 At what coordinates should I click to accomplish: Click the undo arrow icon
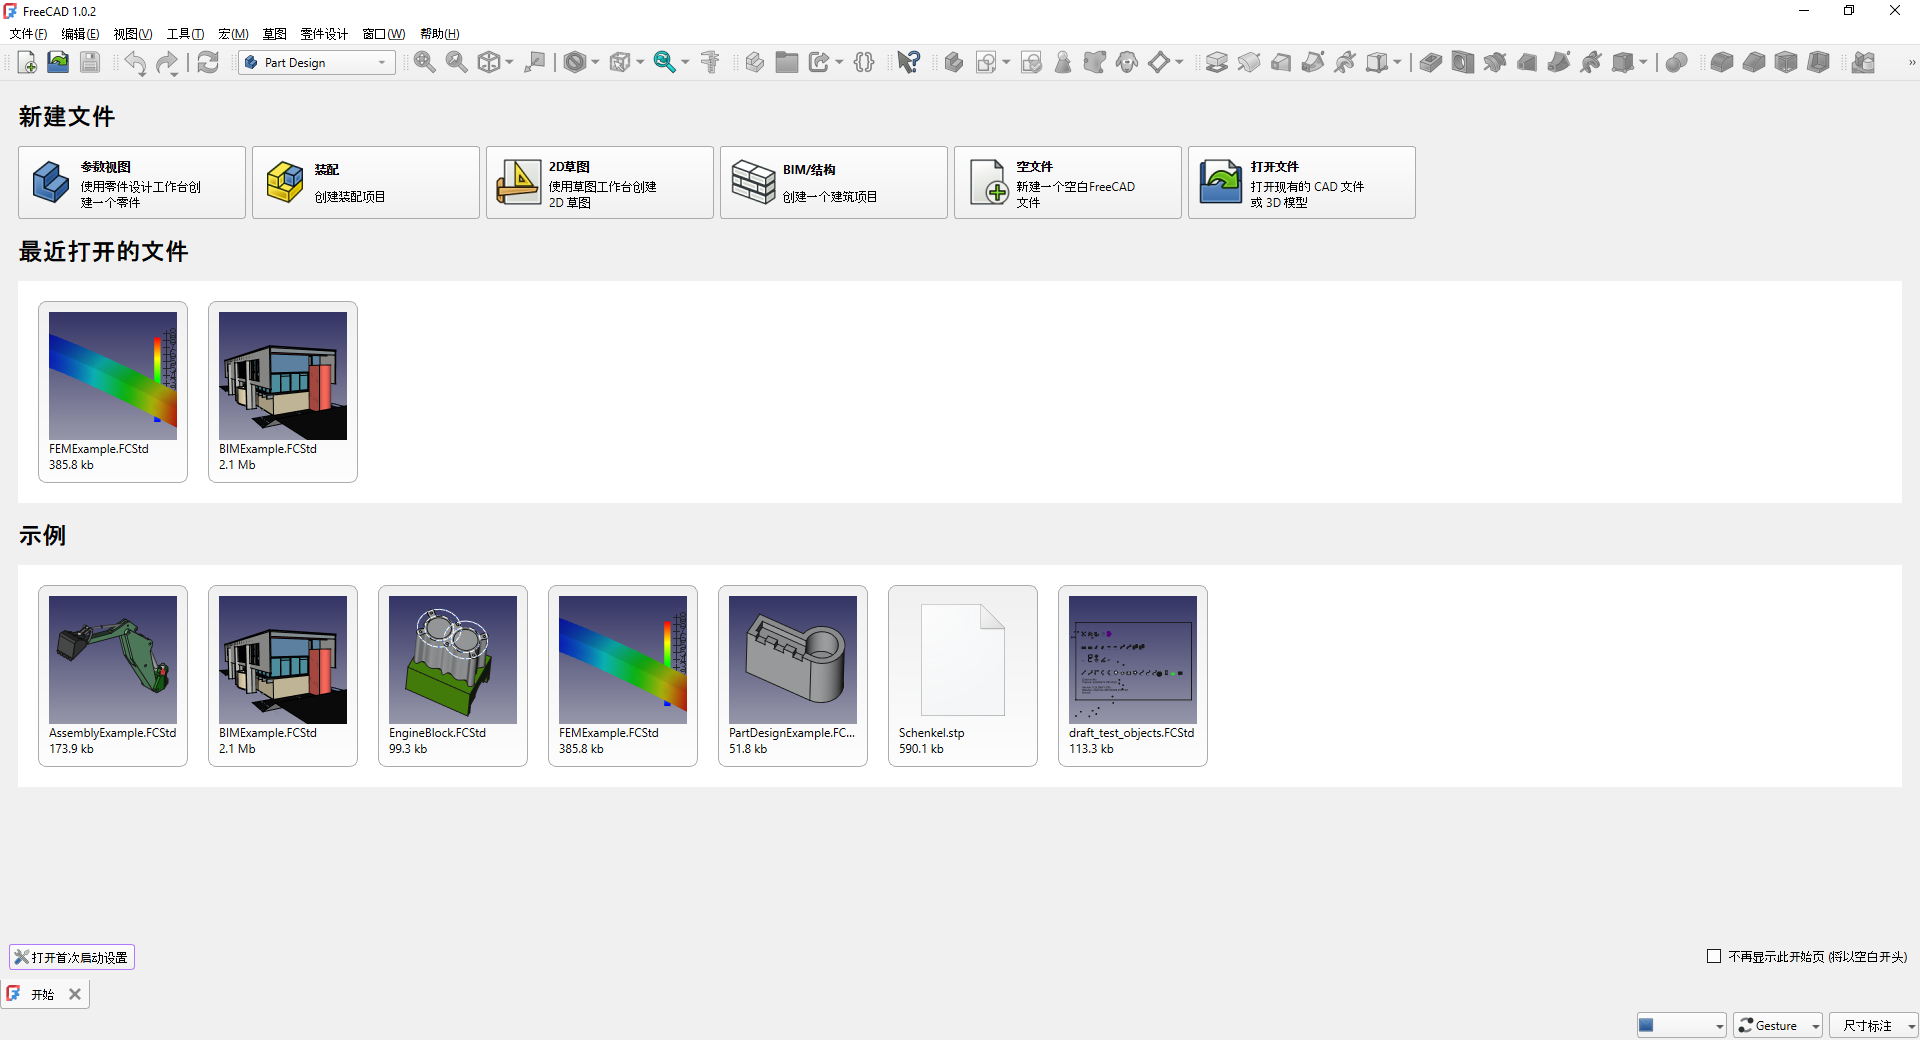[135, 63]
